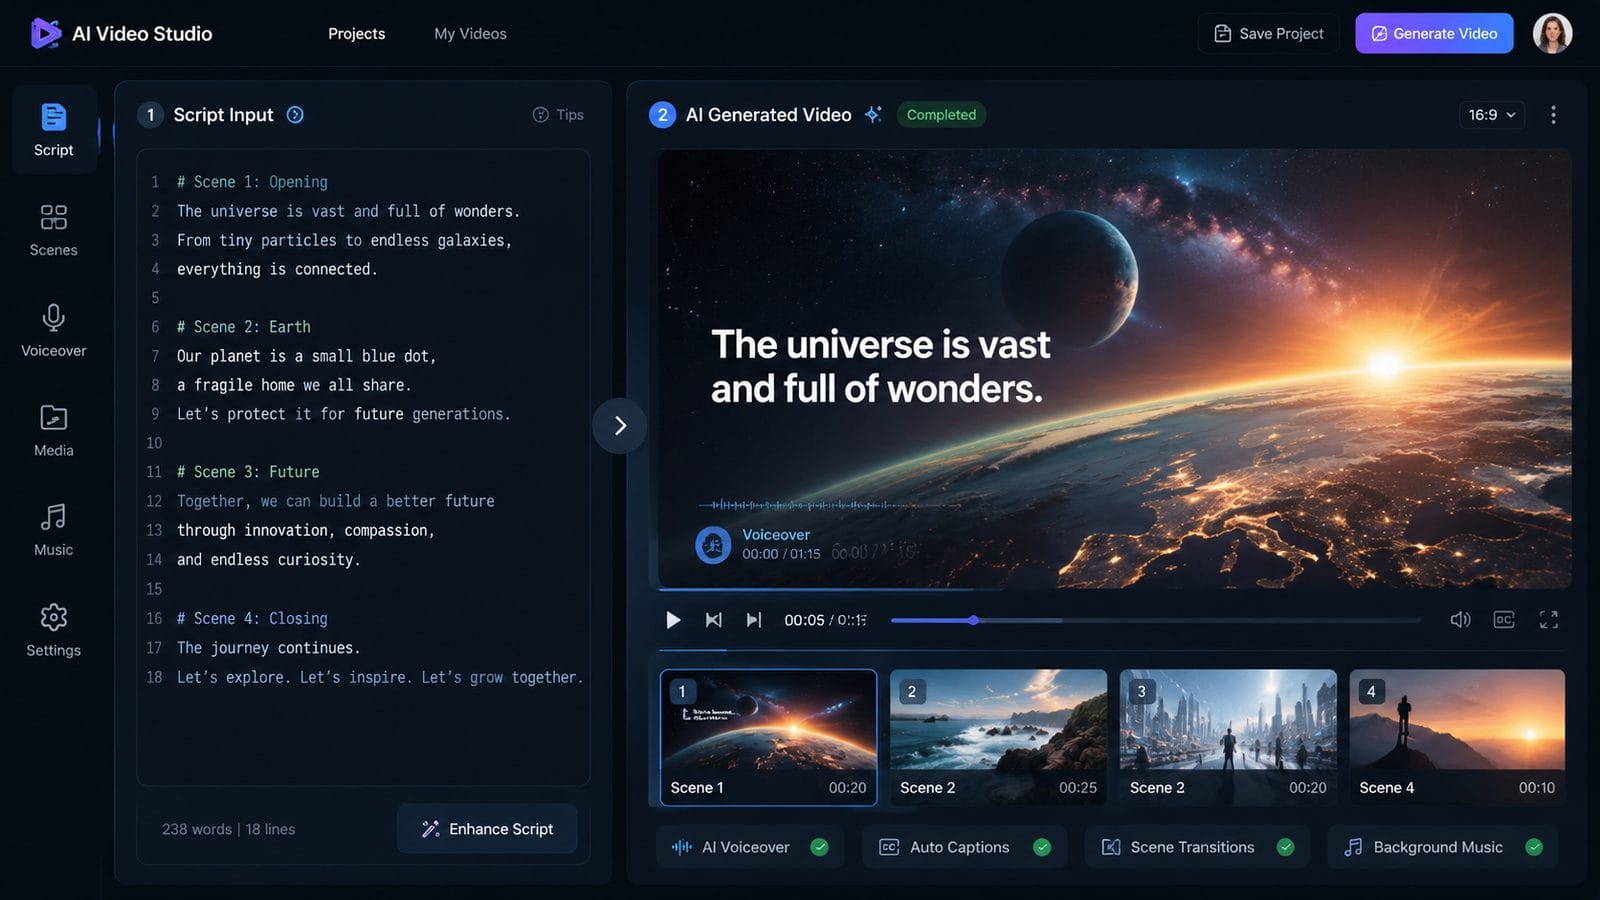Open the Music sidebar section
Image resolution: width=1600 pixels, height=900 pixels.
click(x=54, y=530)
